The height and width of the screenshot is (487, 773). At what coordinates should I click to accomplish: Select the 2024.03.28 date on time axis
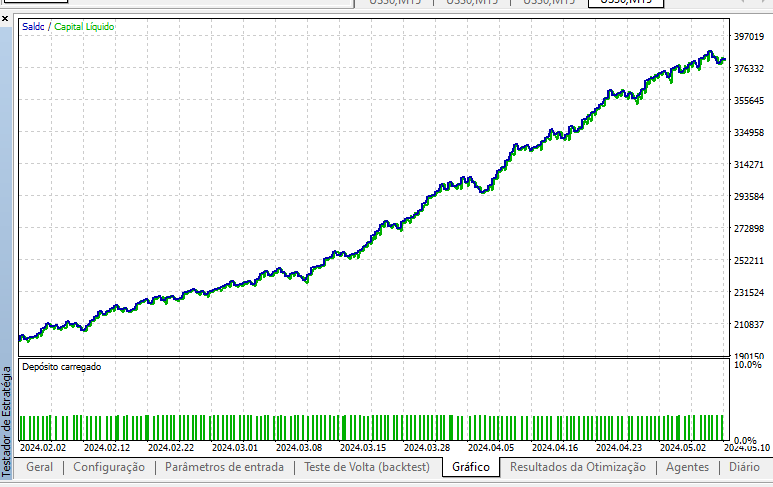click(426, 448)
